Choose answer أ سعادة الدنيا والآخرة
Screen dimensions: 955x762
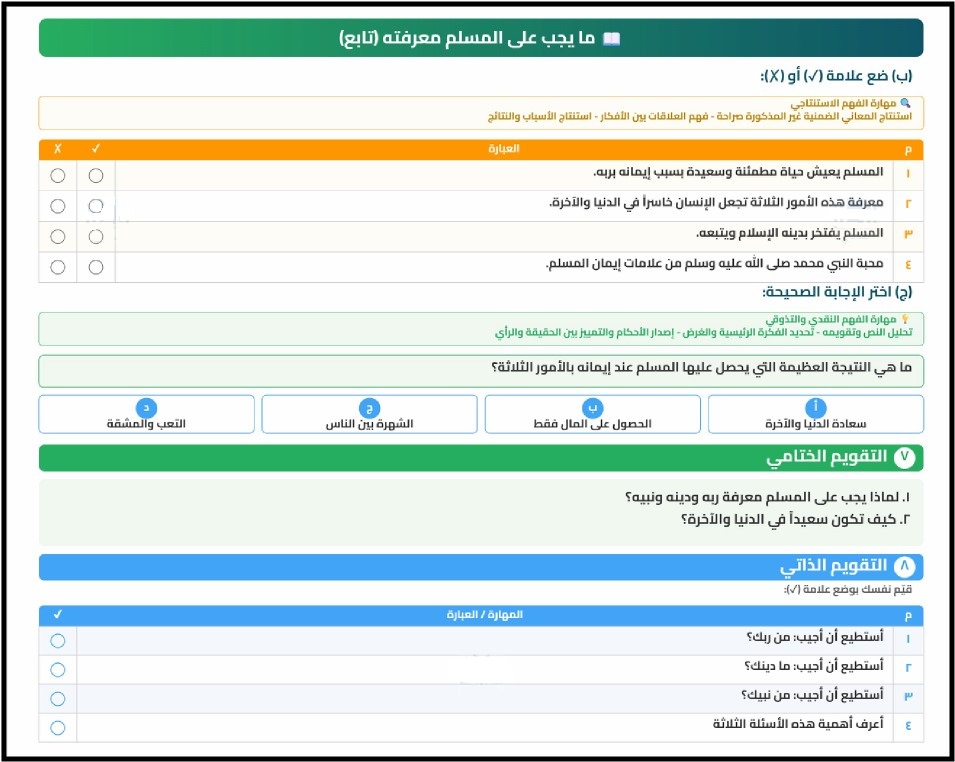tap(816, 414)
